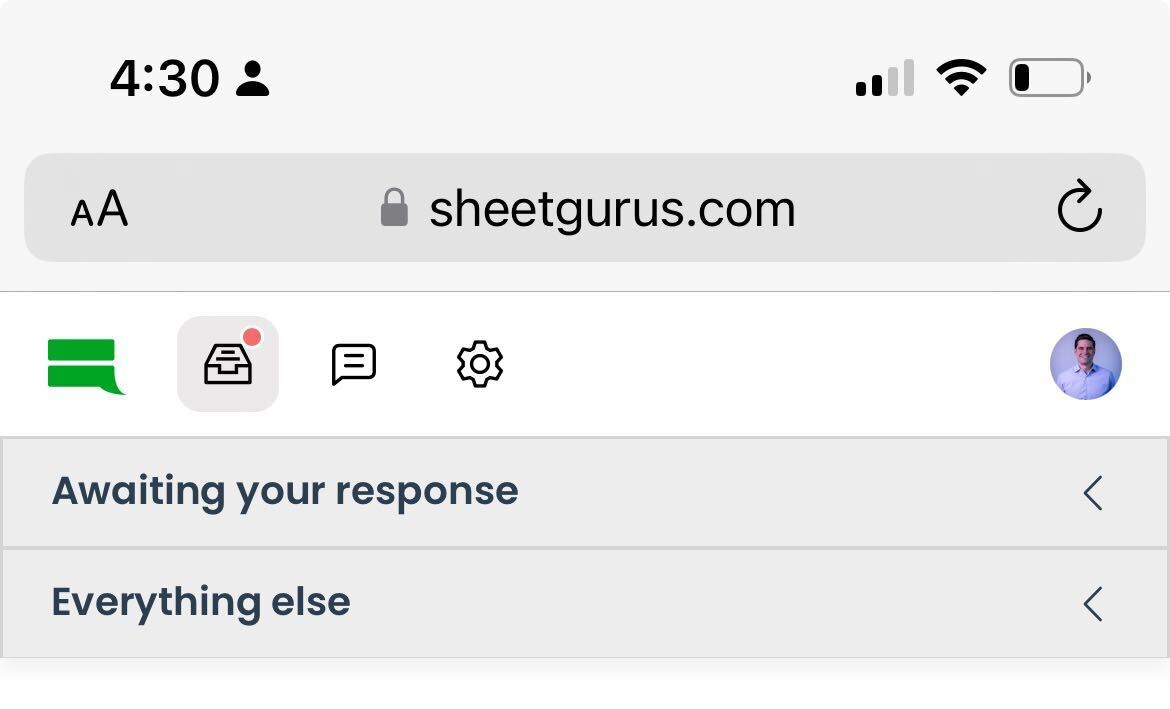Image resolution: width=1170 pixels, height=709 pixels.
Task: Open the user profile avatar
Action: click(x=1086, y=364)
